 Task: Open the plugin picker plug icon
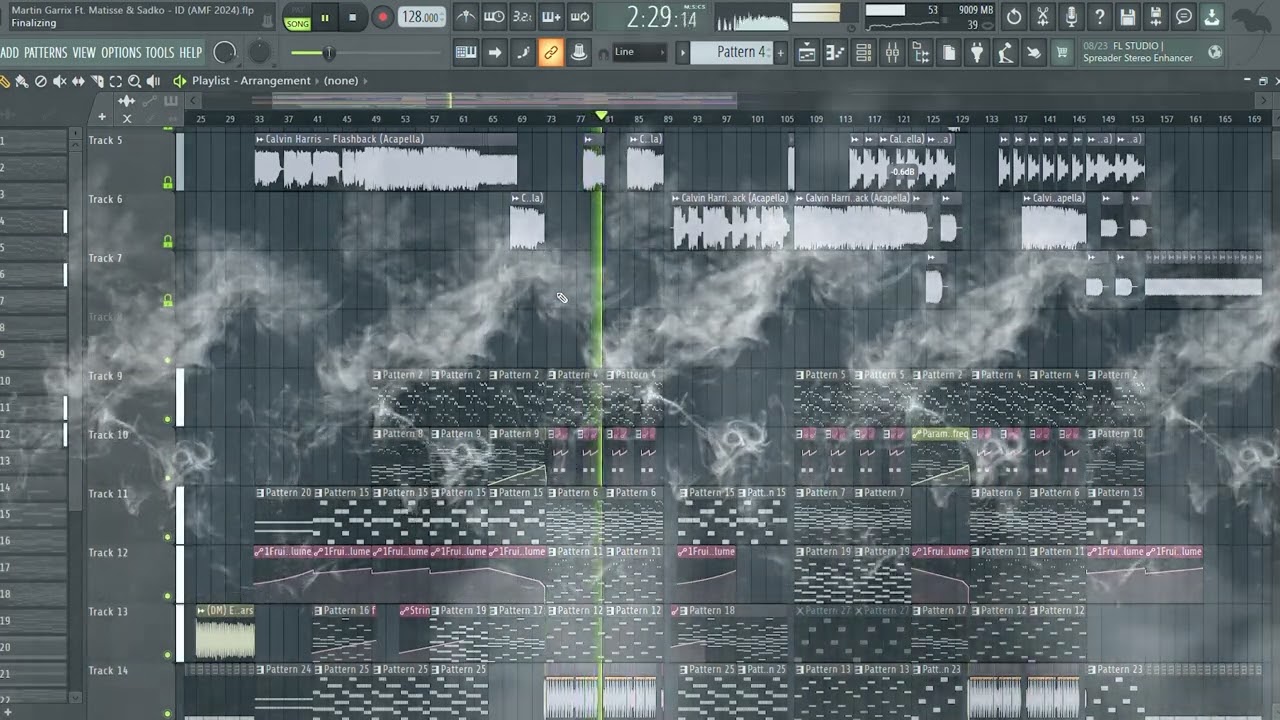977,52
